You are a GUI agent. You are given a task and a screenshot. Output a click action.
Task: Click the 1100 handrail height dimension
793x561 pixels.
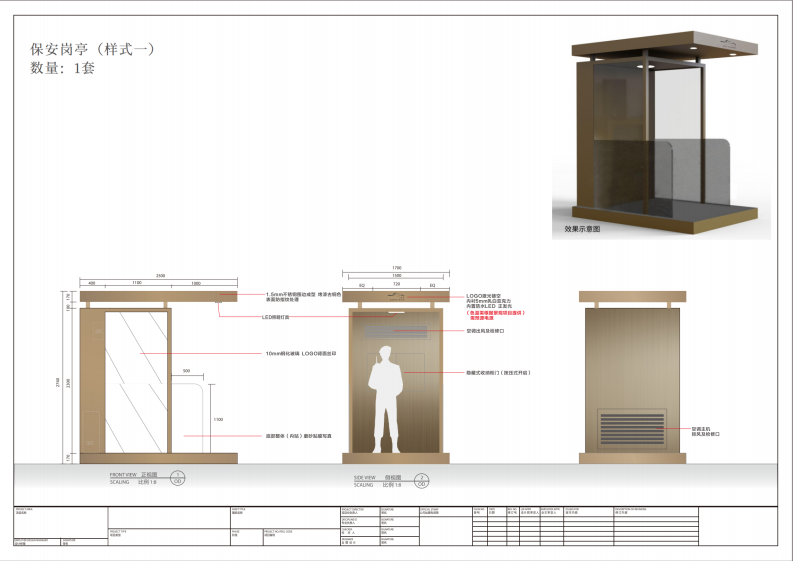tap(218, 420)
